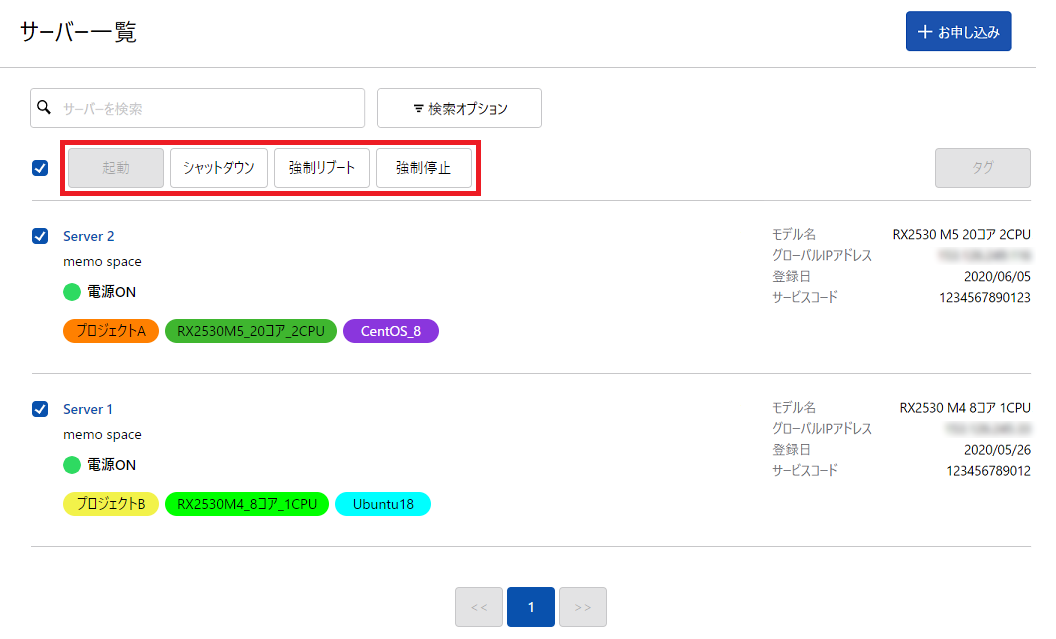1056x639 pixels.
Task: Open the 検索オプション filter dropdown
Action: pos(459,108)
